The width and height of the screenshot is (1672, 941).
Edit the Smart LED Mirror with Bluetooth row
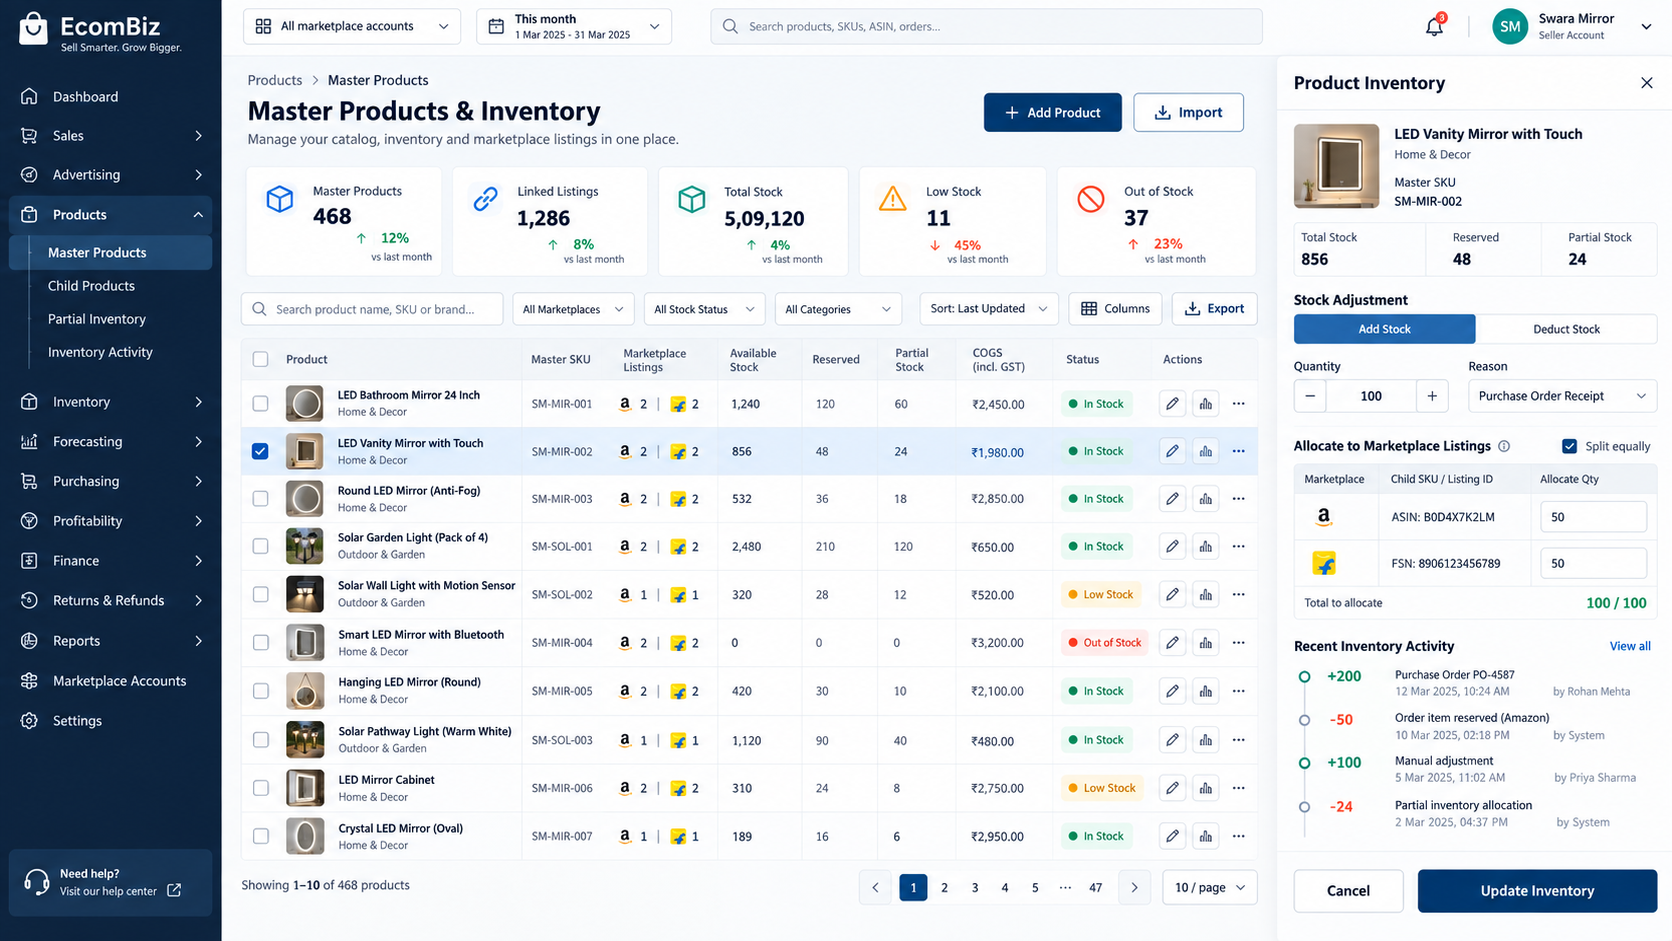point(1172,642)
